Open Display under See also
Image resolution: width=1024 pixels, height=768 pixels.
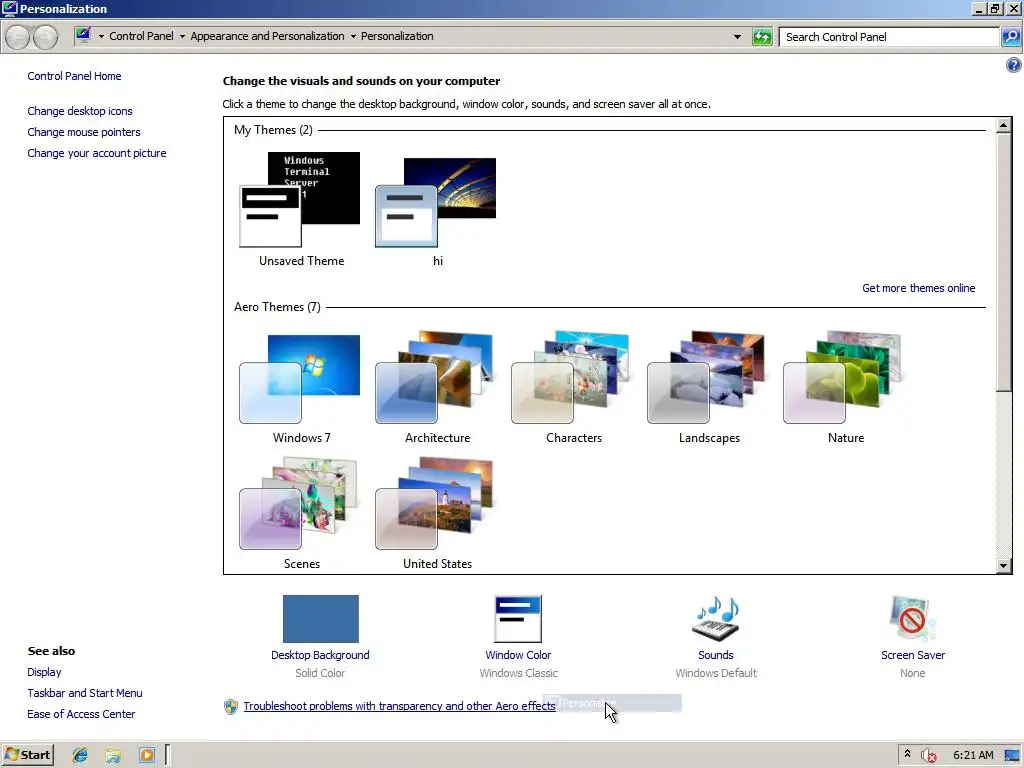click(x=44, y=672)
